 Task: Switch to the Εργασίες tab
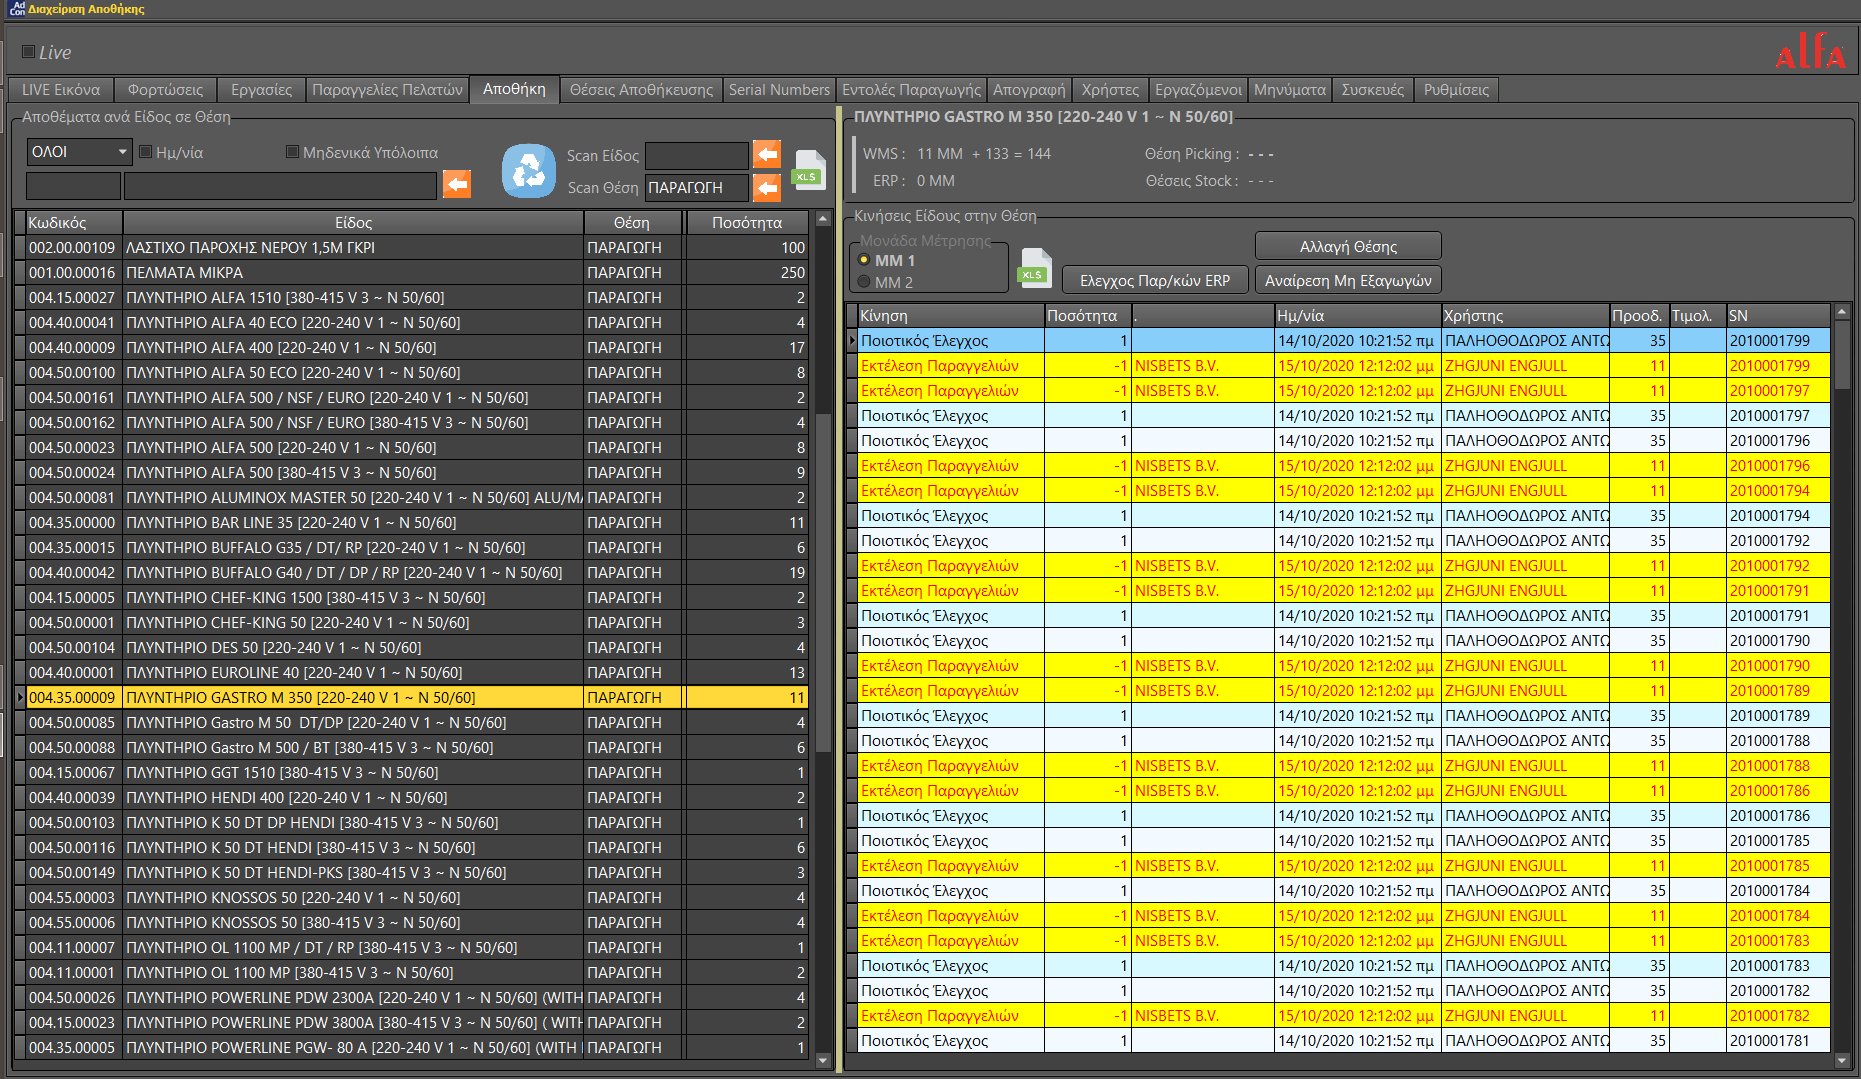[x=261, y=90]
